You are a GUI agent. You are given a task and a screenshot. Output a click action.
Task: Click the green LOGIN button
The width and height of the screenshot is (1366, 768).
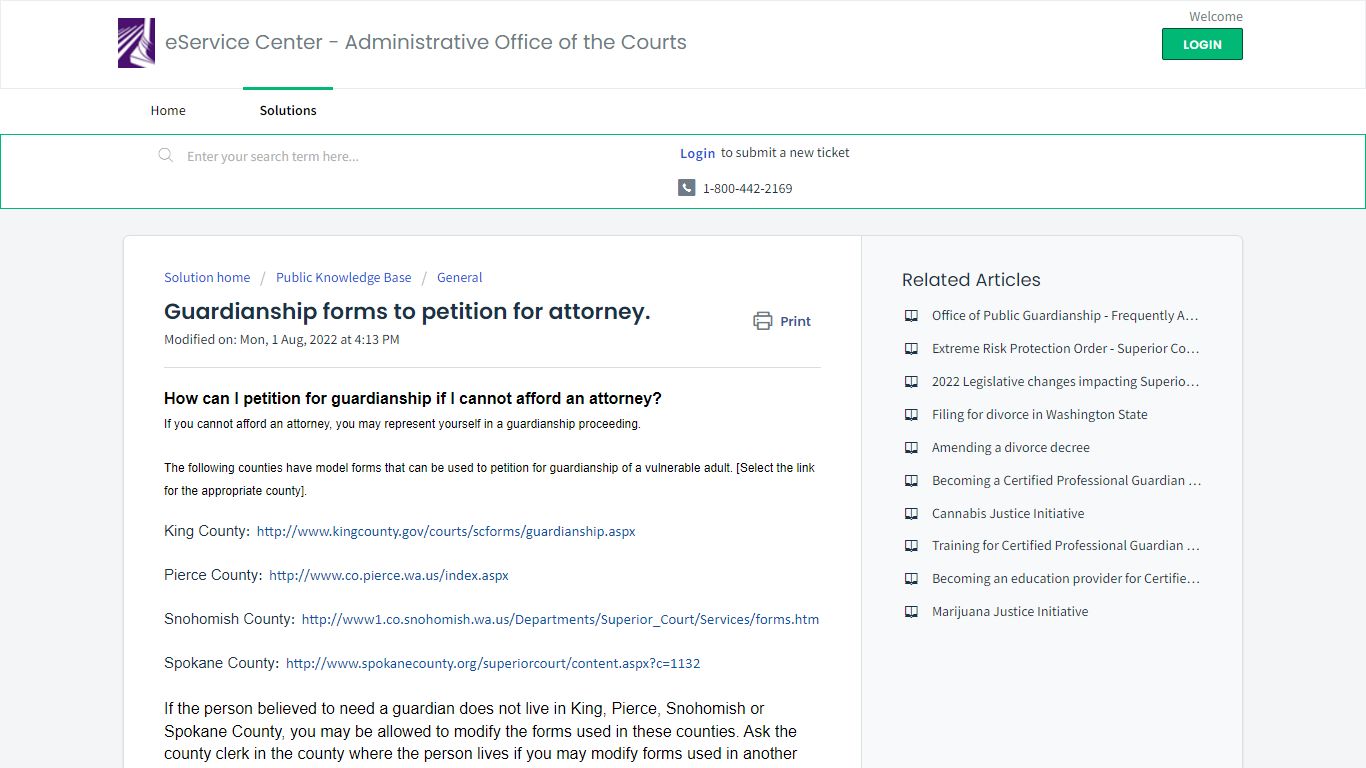tap(1202, 44)
